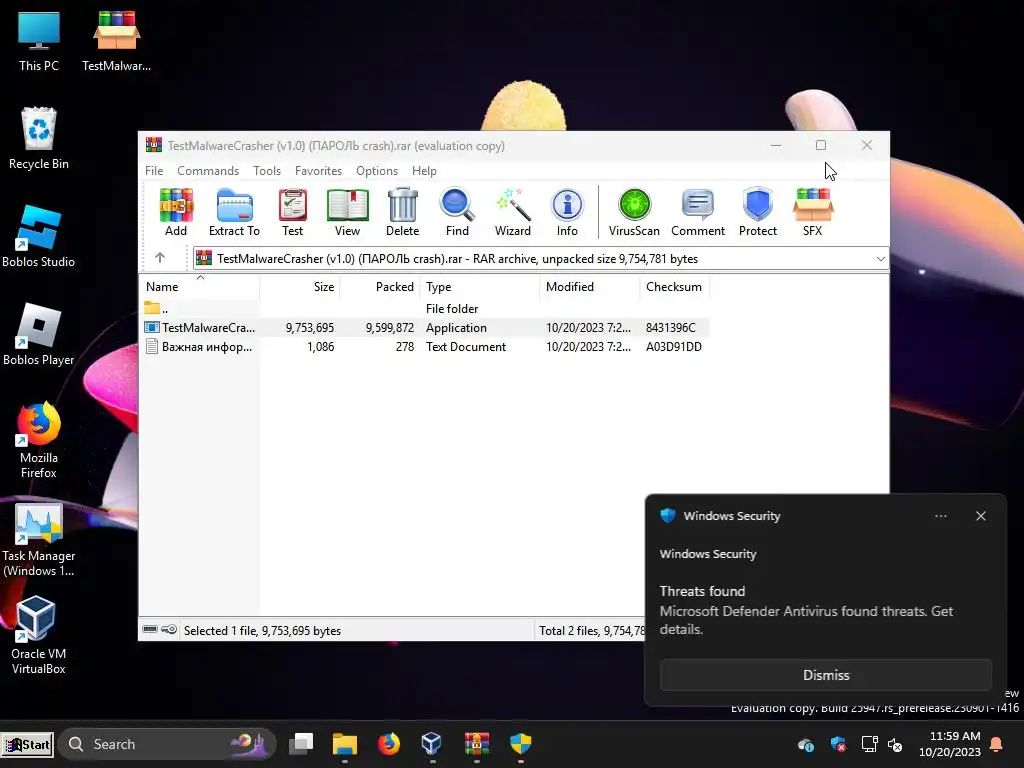Maximize the WinRAR window
Viewport: 1024px width, 768px height.
821,145
